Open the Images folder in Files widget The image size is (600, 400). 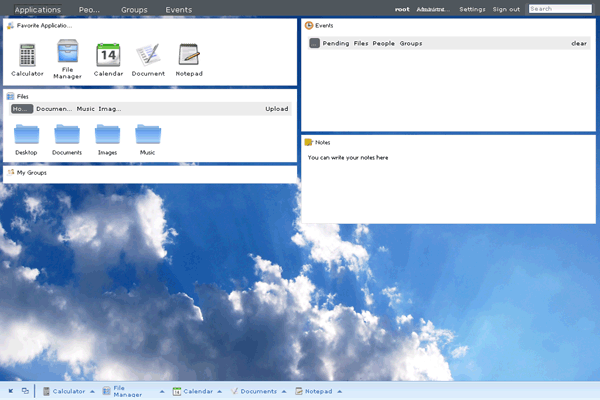coord(108,139)
